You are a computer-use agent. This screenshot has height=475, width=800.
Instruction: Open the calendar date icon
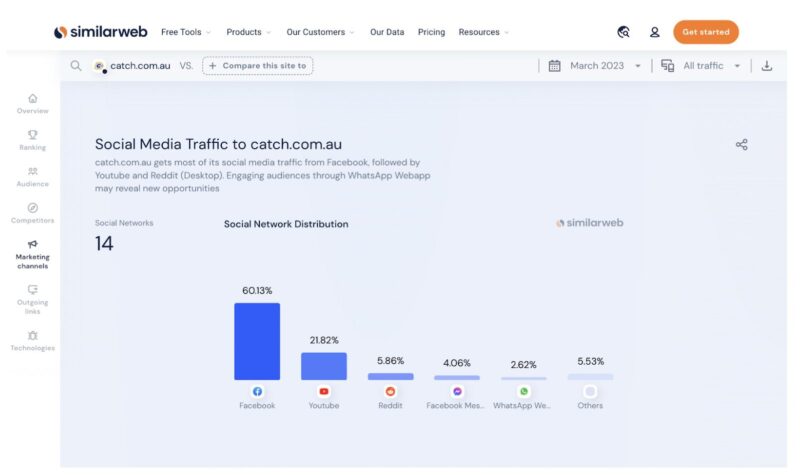point(554,66)
